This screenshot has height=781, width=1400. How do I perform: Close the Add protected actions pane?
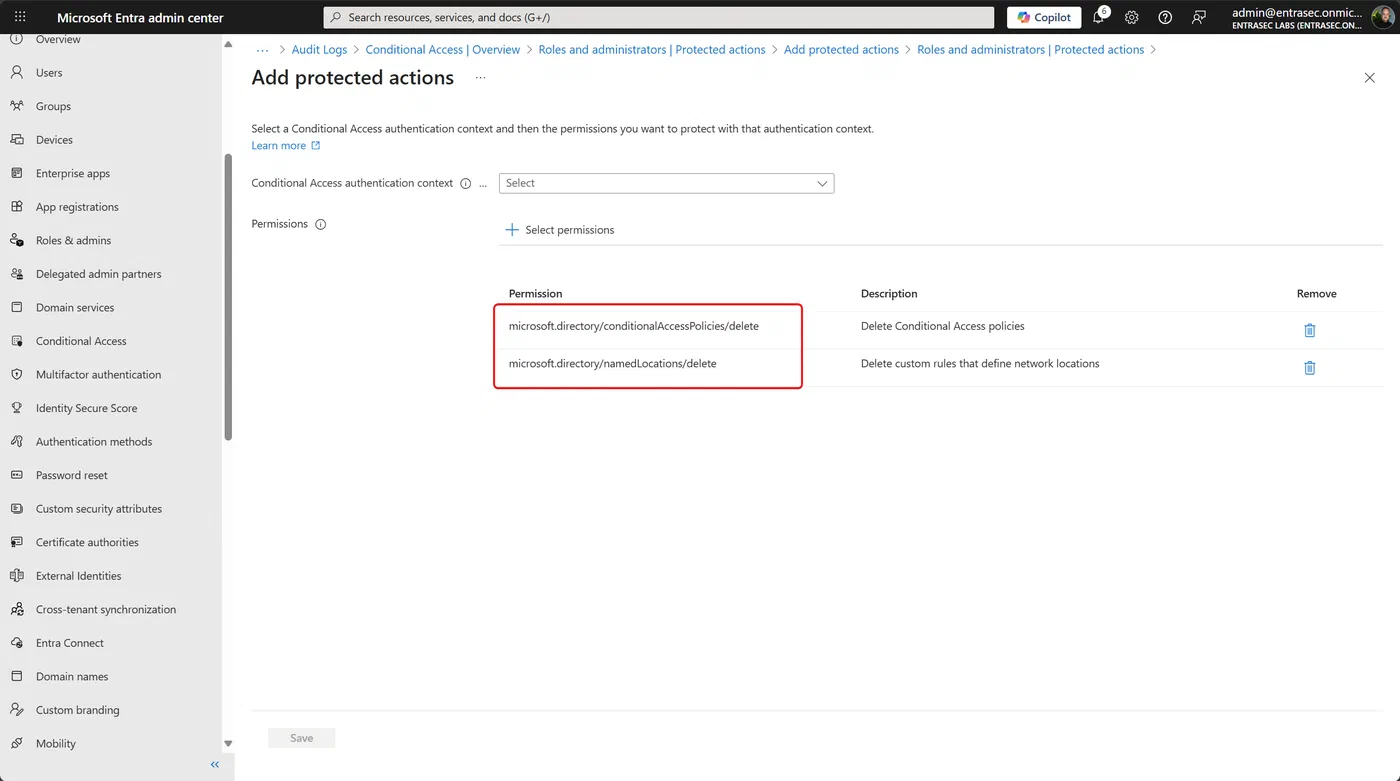[1370, 78]
